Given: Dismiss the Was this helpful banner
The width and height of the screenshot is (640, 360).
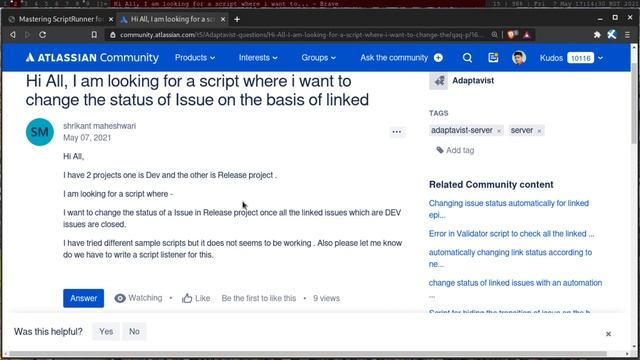Looking at the screenshot, I should (608, 334).
